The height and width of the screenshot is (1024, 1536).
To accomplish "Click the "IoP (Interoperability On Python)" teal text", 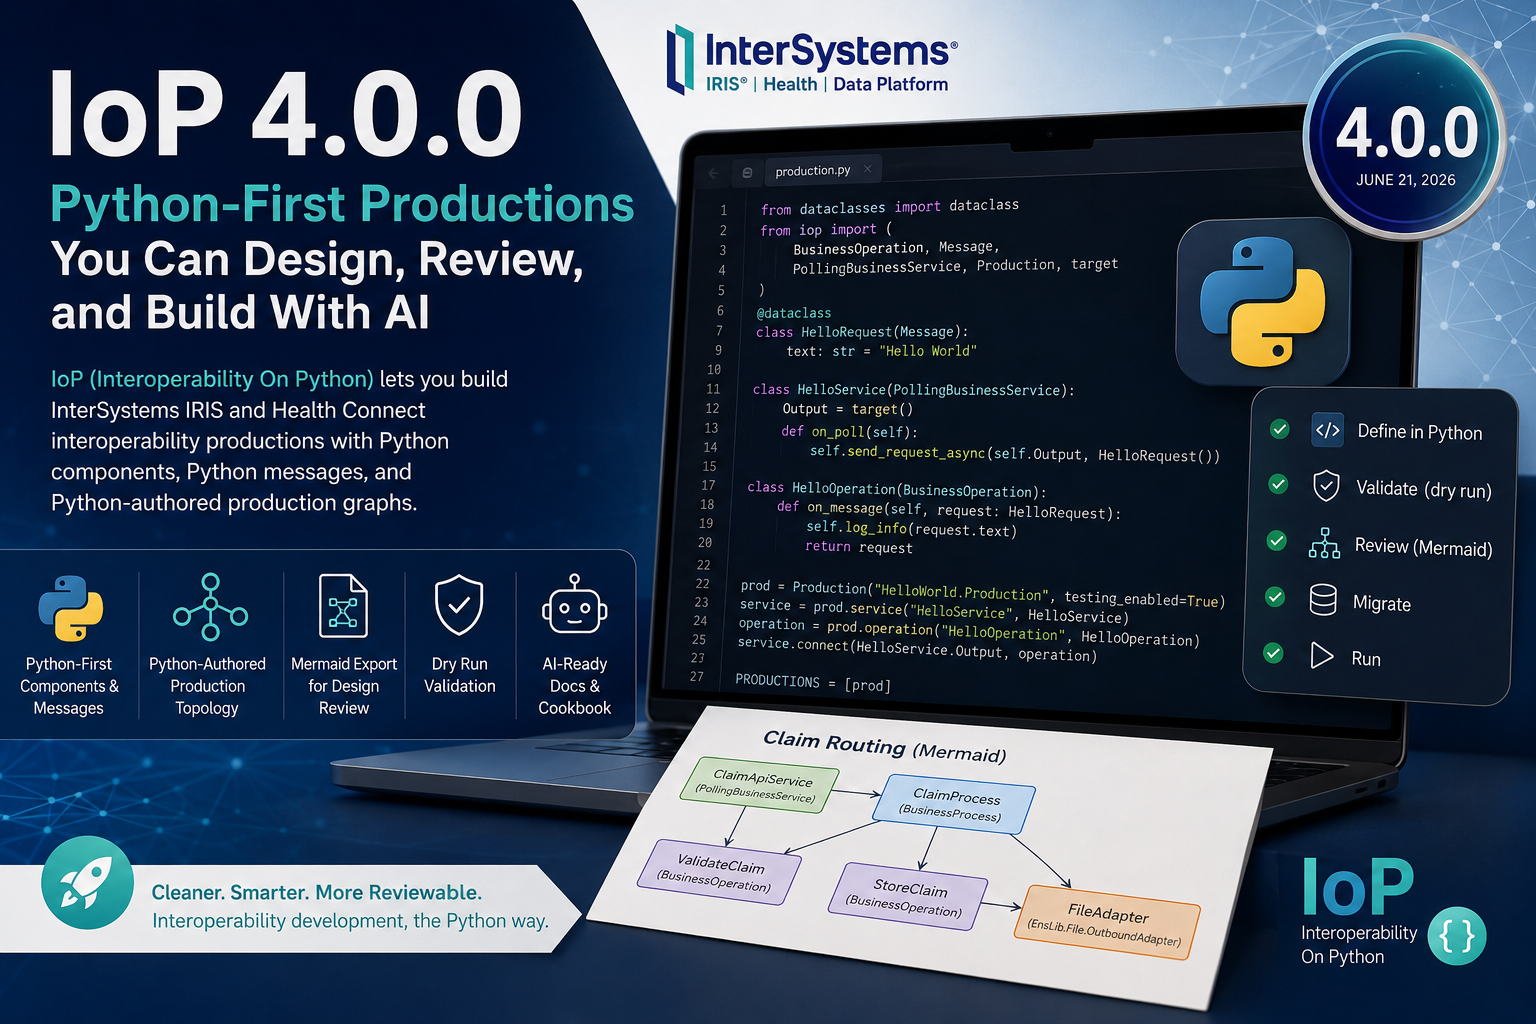I will click(212, 379).
